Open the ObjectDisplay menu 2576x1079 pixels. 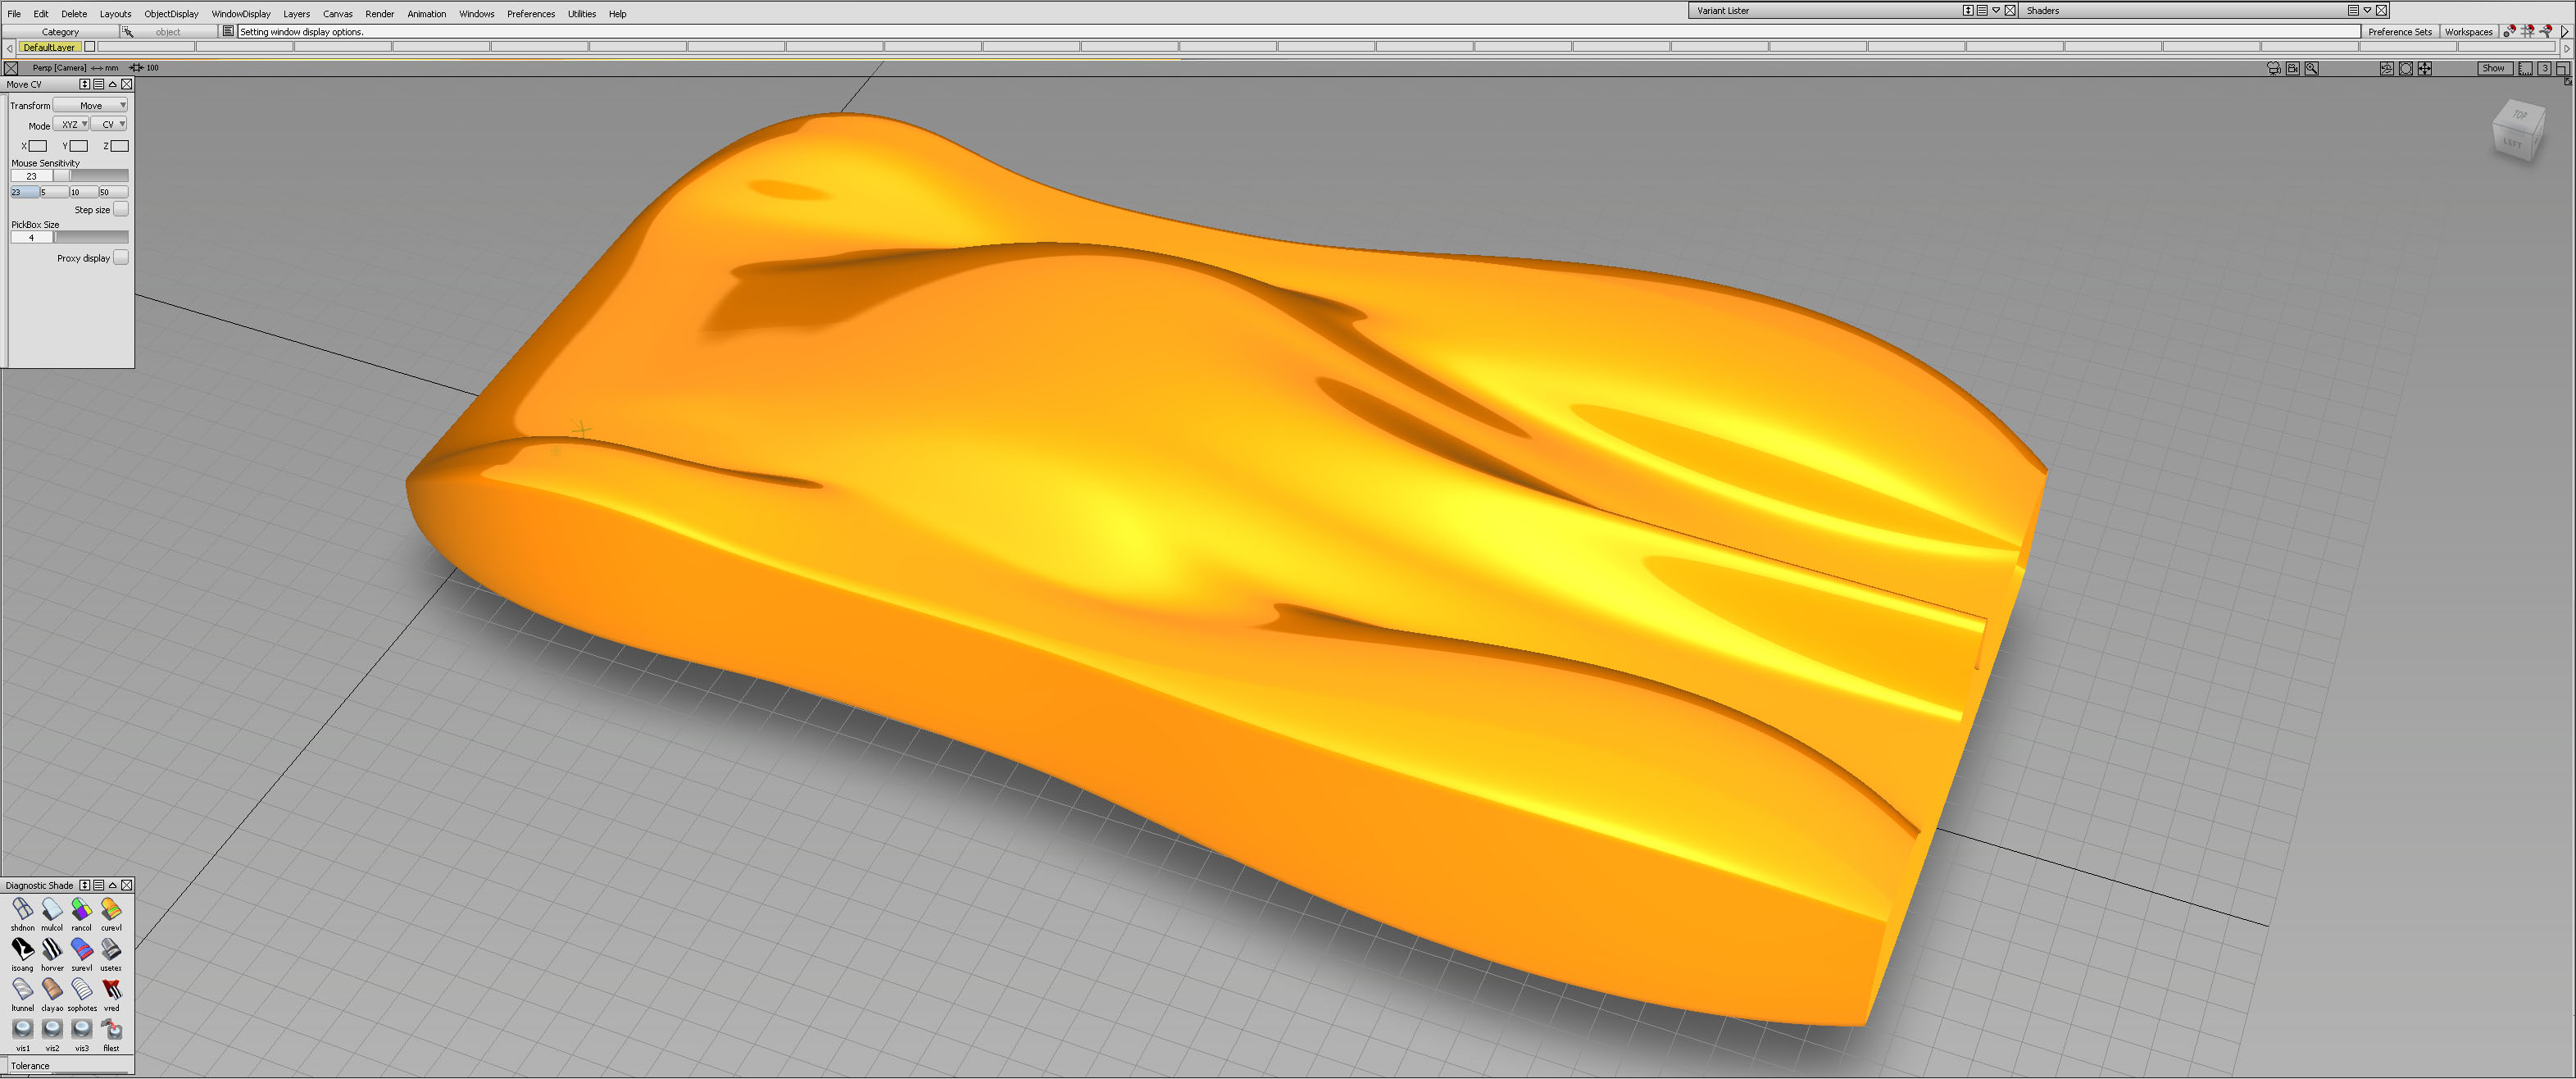[x=171, y=14]
